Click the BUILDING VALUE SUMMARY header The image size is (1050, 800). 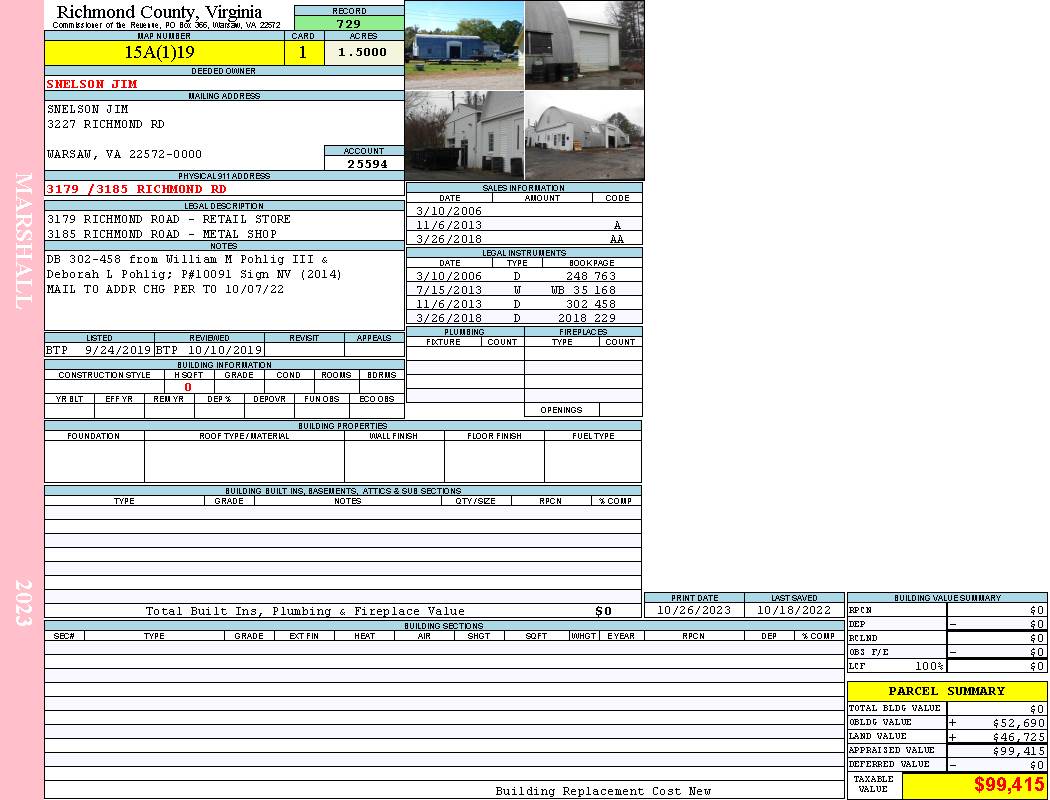pos(947,598)
